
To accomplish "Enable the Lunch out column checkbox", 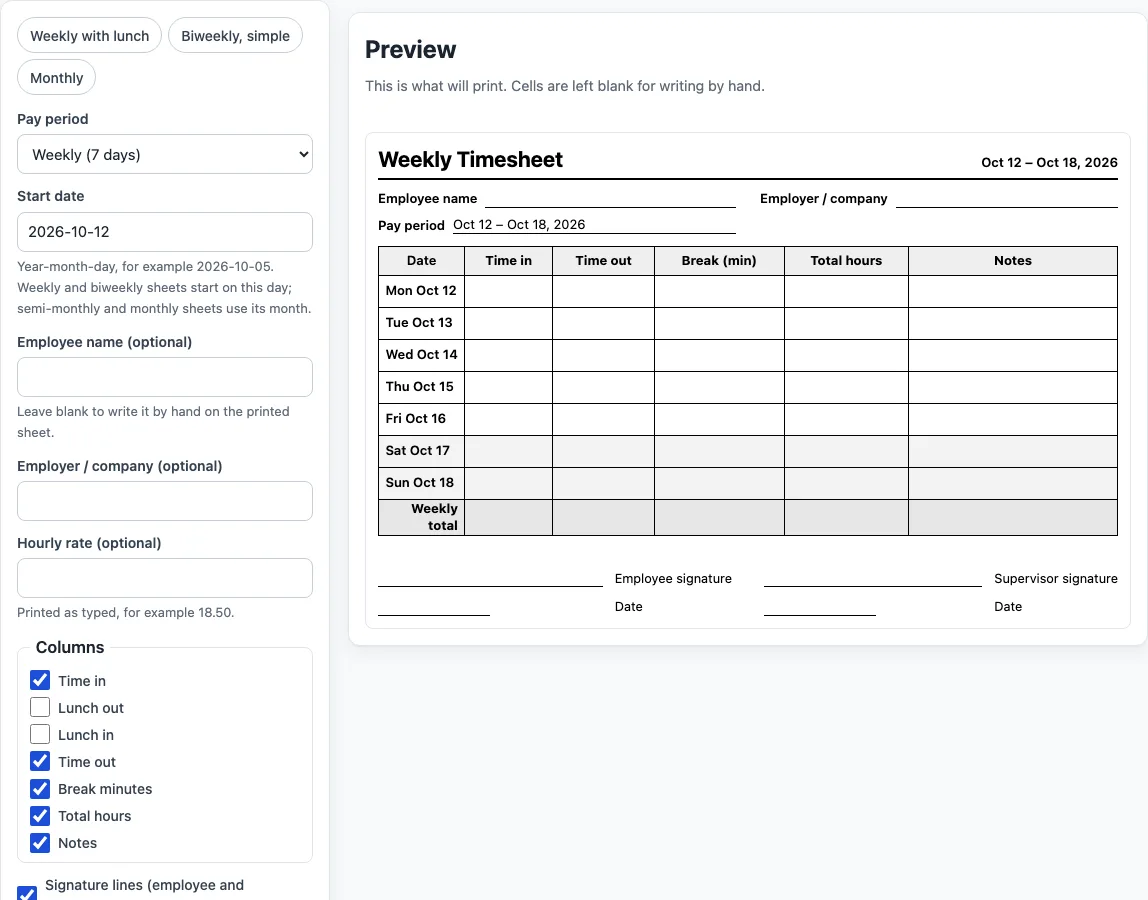I will click(x=40, y=707).
